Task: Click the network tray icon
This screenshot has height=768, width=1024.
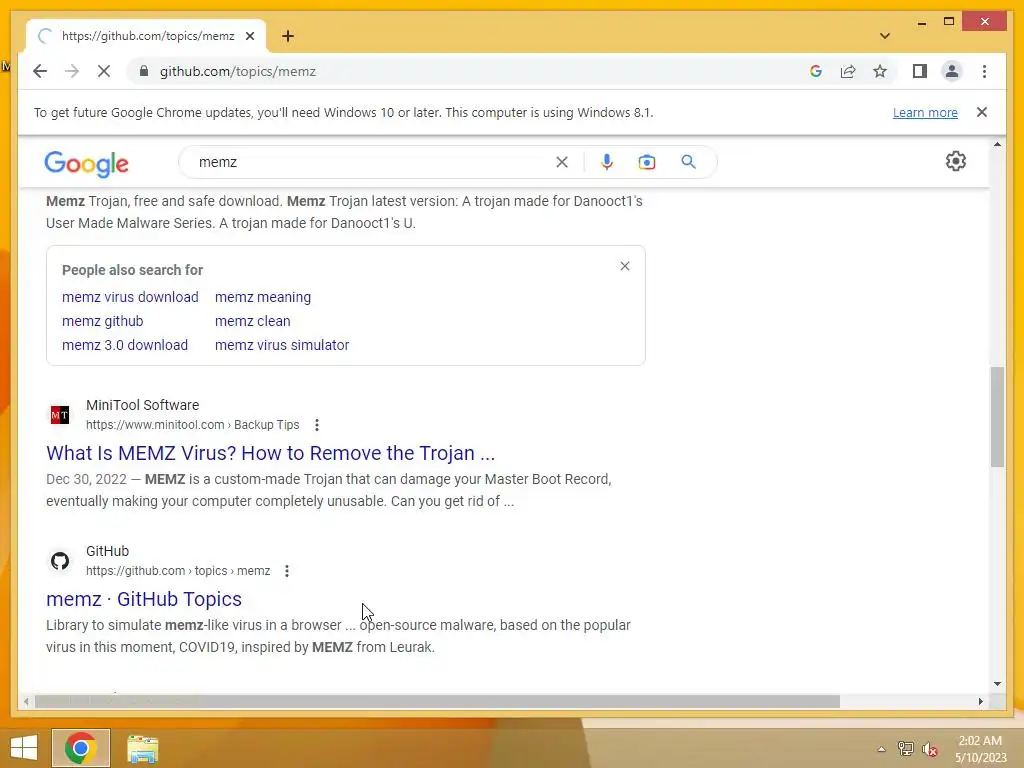Action: [905, 749]
